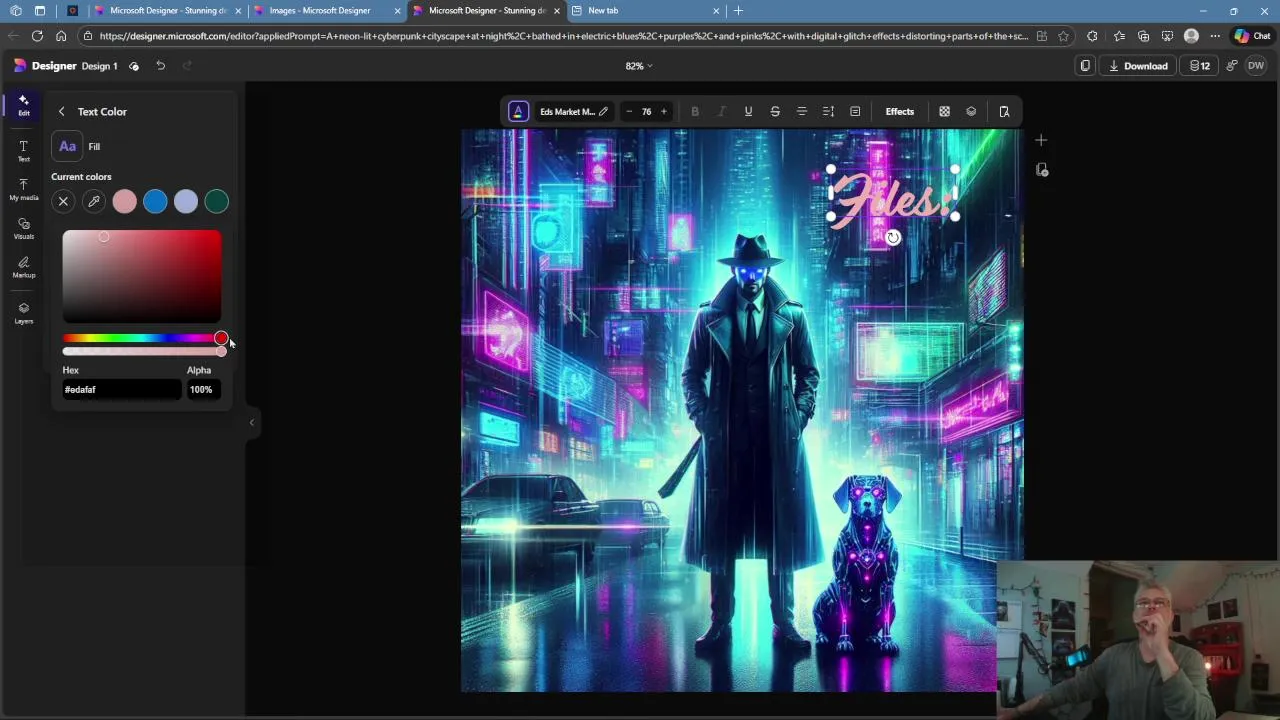This screenshot has width=1280, height=720.
Task: Open the credits 12 button
Action: click(x=1199, y=66)
